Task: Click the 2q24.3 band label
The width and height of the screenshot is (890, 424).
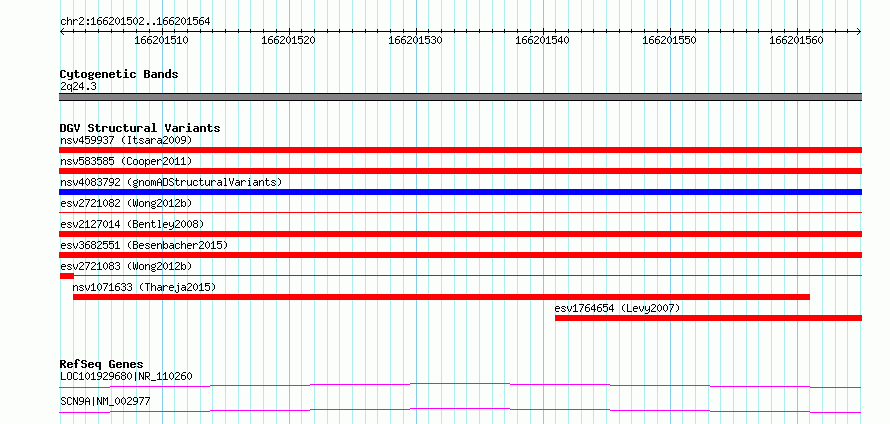Action: (x=78, y=86)
